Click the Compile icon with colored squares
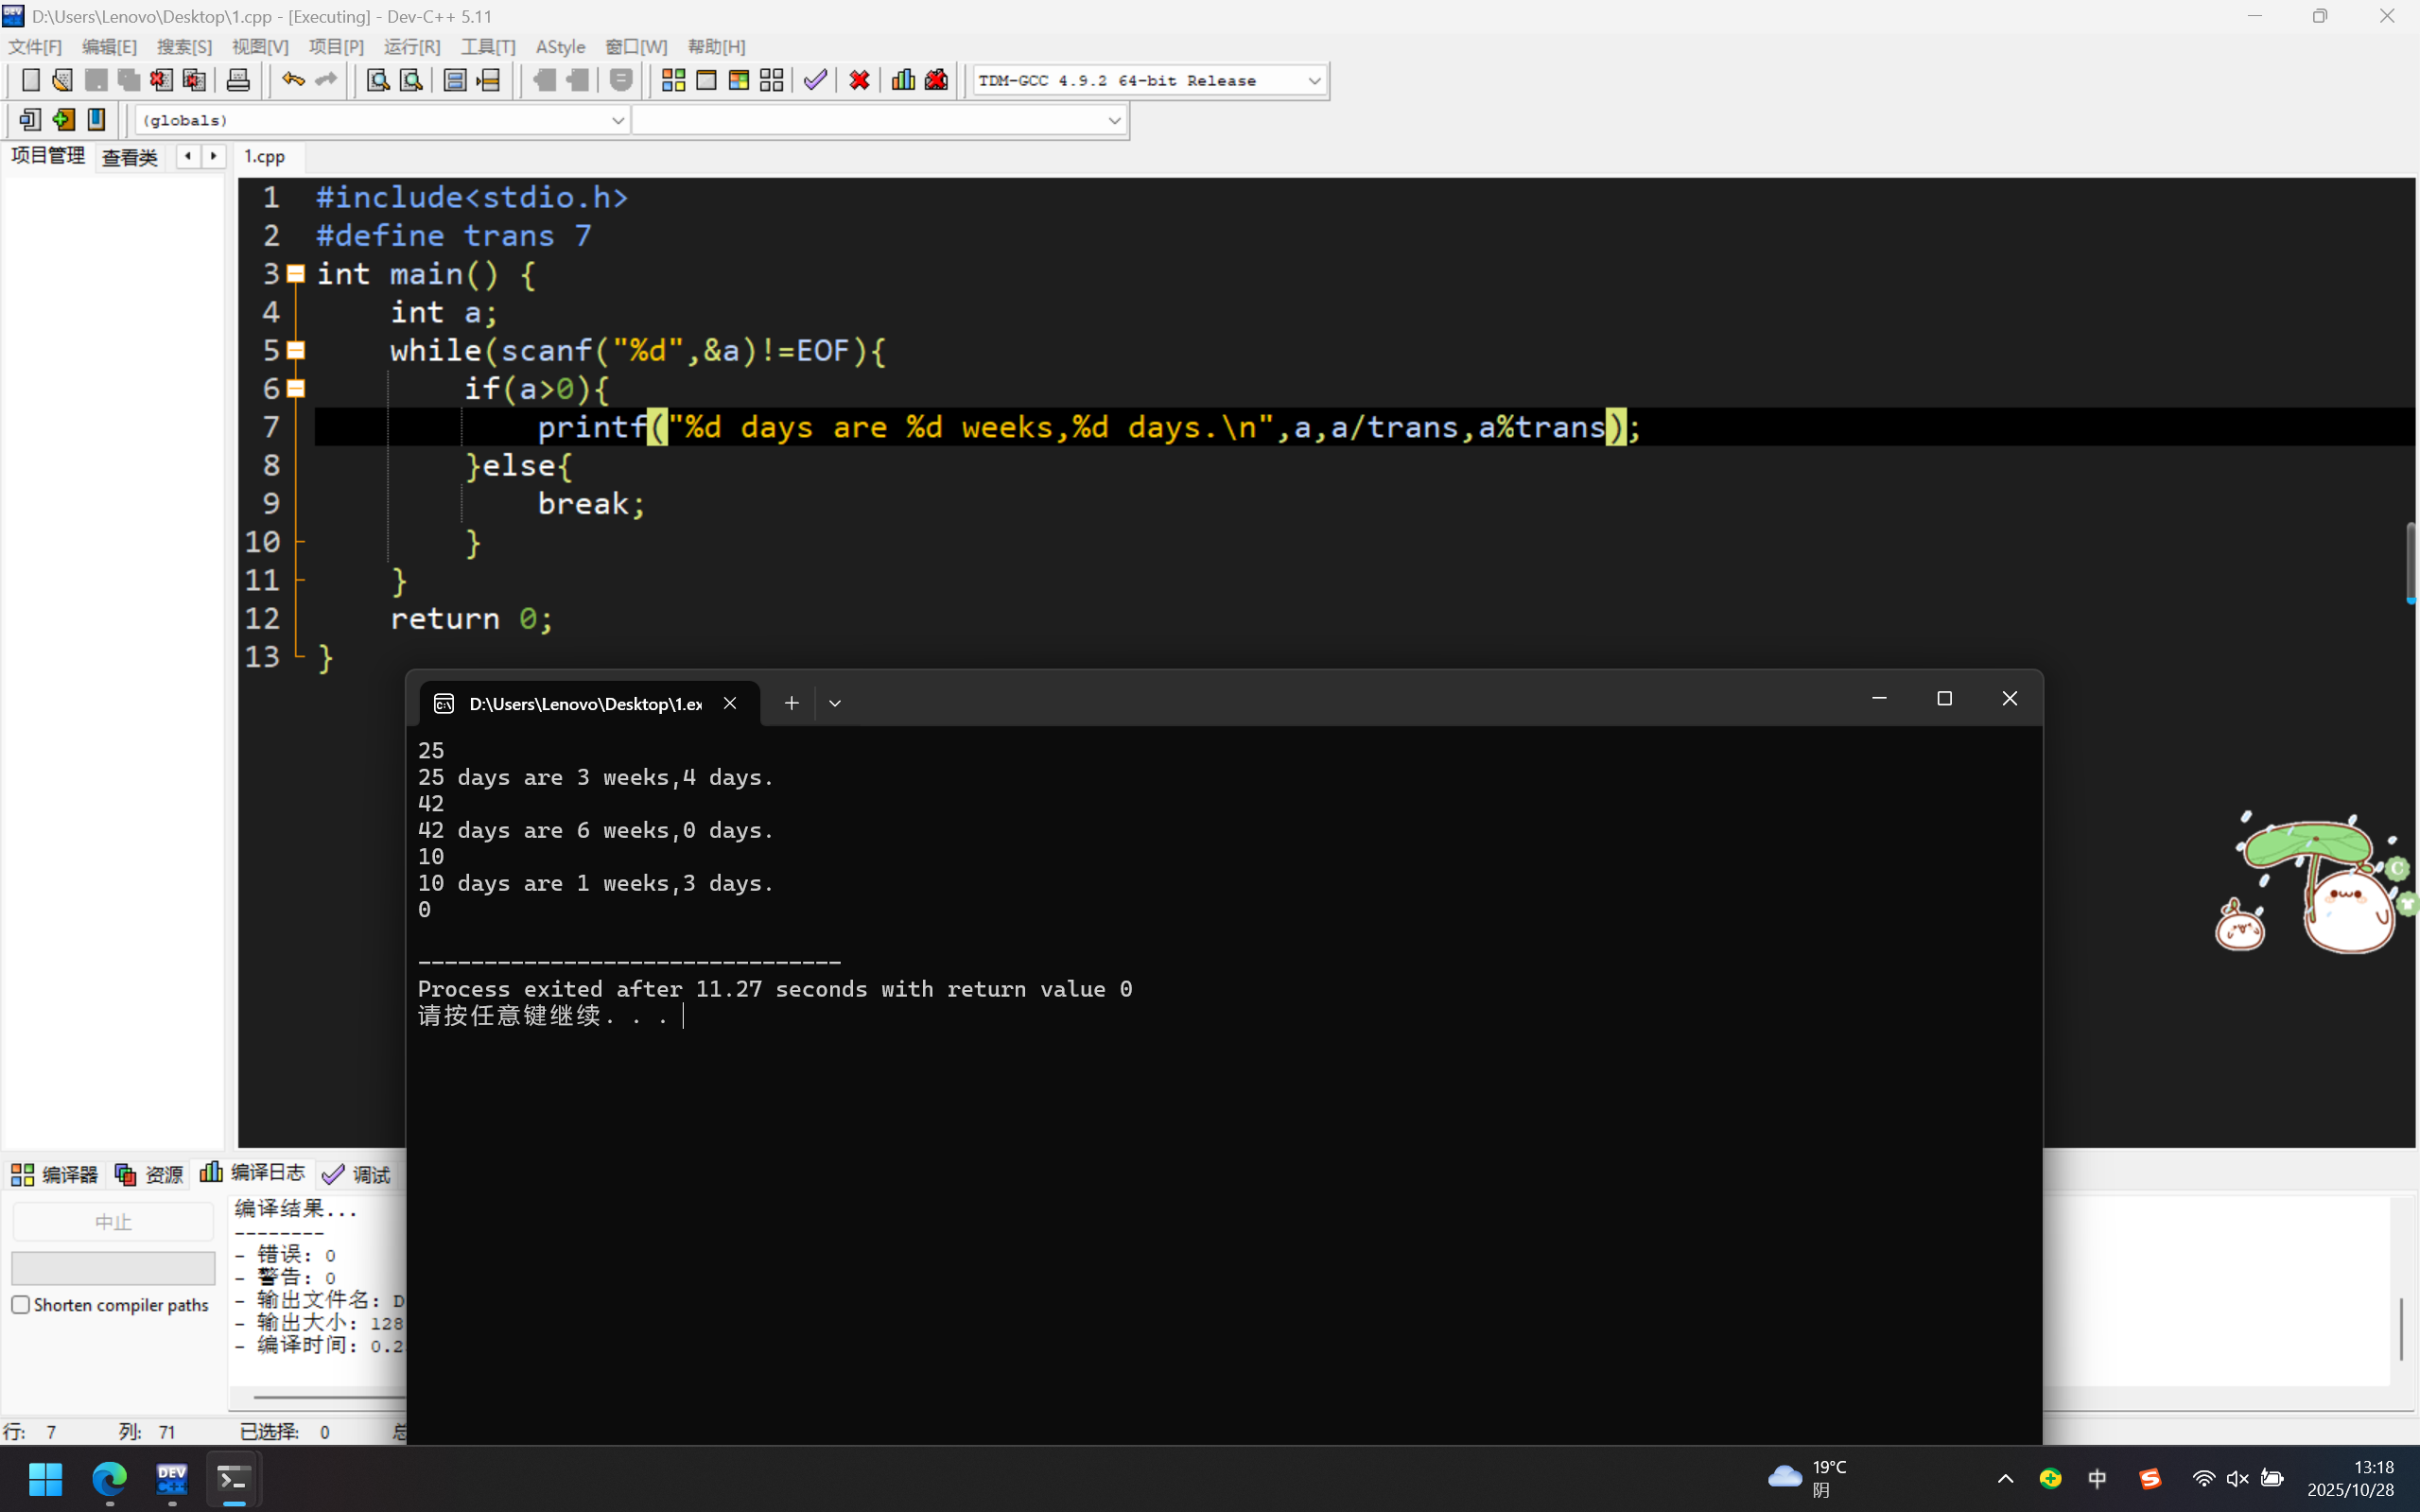The width and height of the screenshot is (2420, 1512). (x=673, y=80)
